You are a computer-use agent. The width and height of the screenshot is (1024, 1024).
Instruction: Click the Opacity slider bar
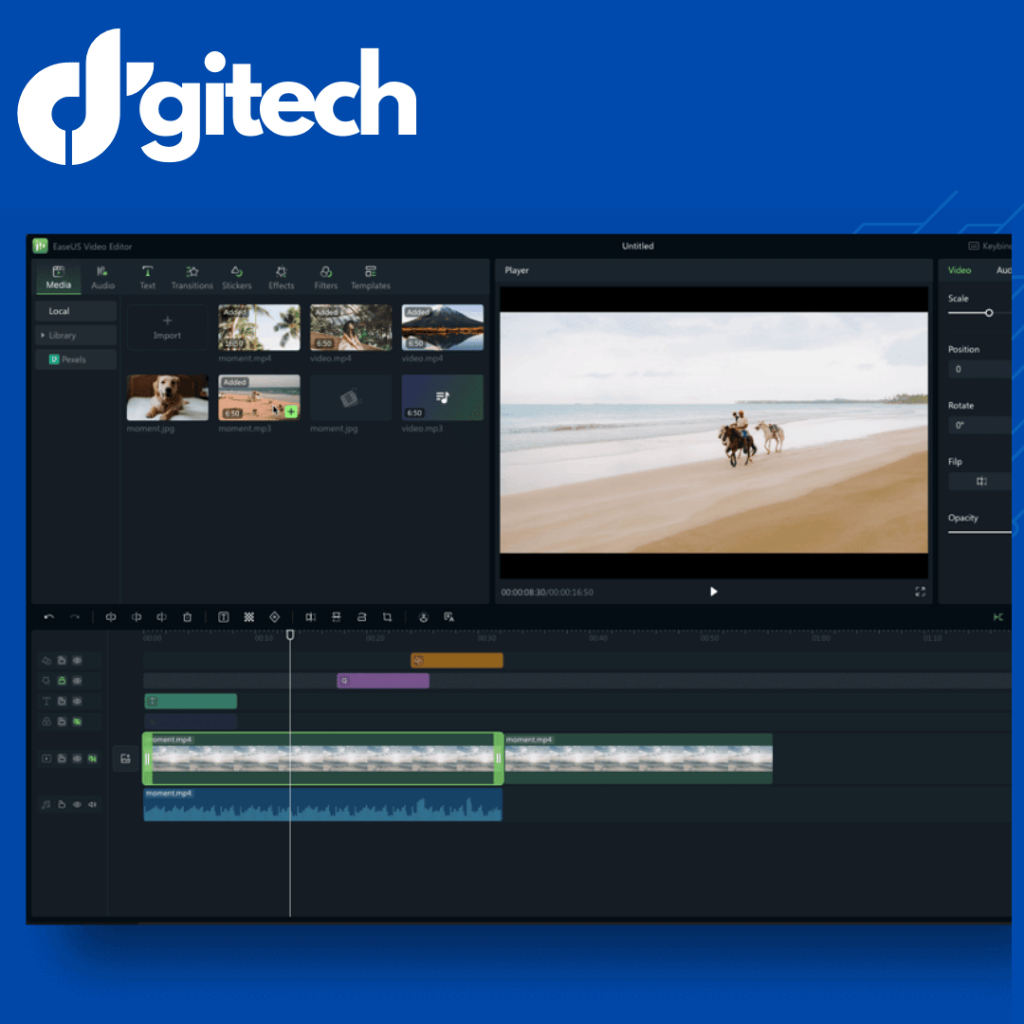pos(980,532)
